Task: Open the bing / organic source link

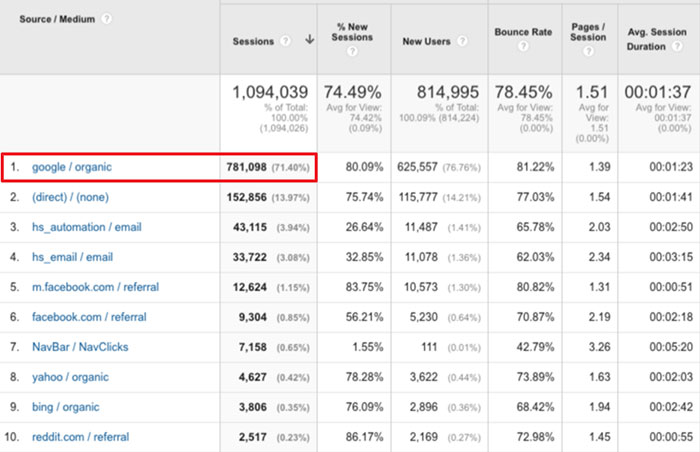Action: 67,407
